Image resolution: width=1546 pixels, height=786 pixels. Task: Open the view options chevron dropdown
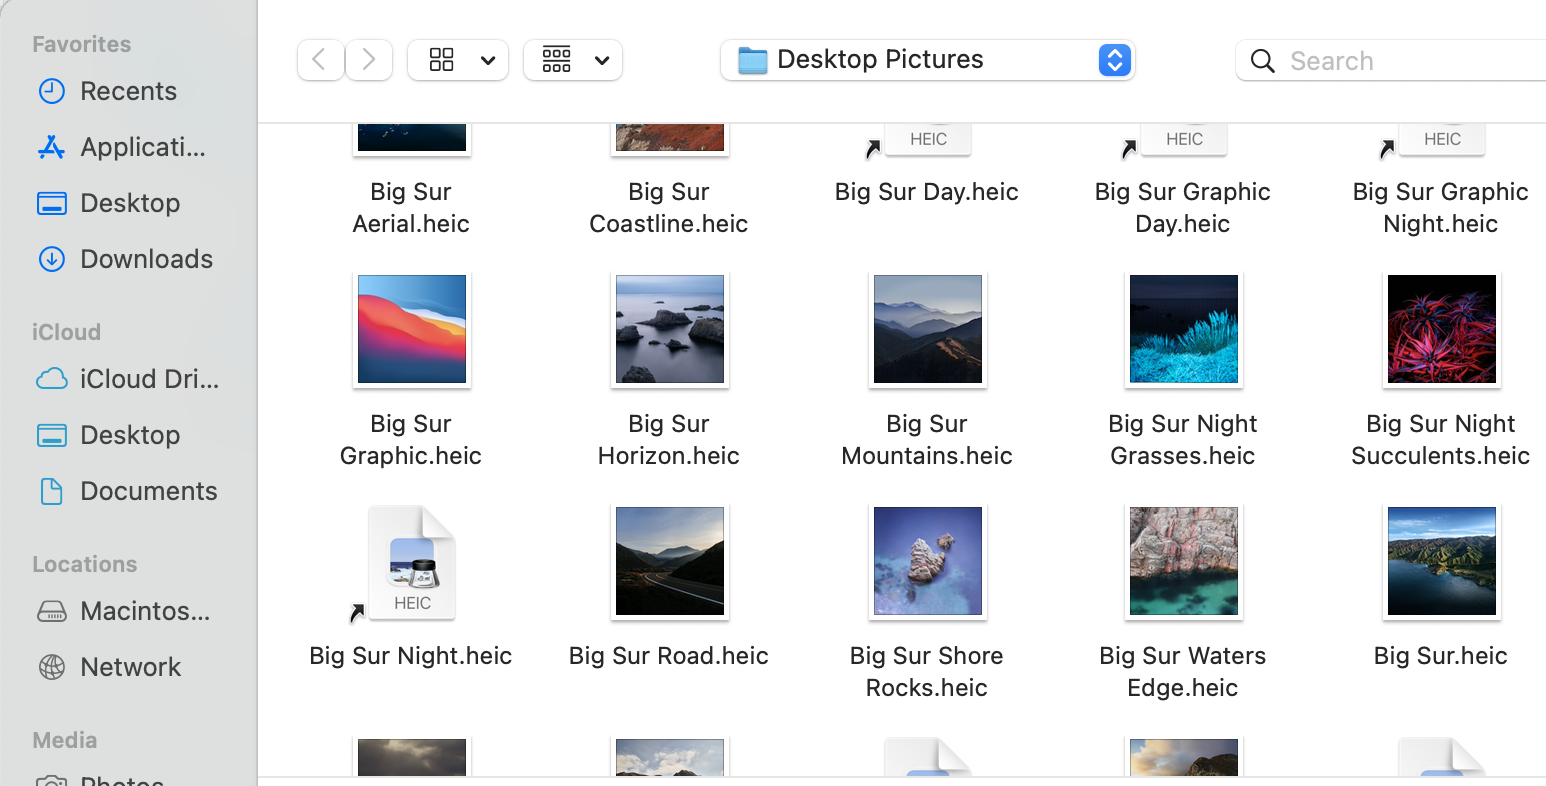(488, 60)
